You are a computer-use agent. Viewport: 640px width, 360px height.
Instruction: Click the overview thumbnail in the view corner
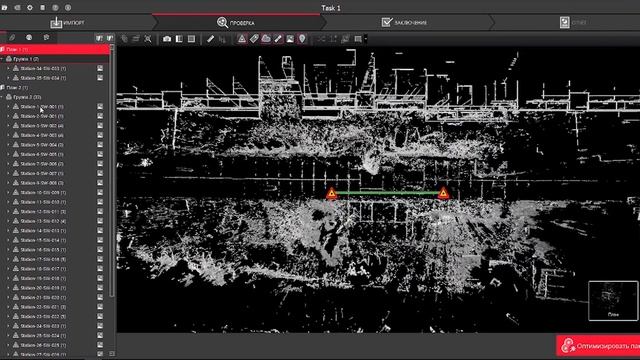point(613,300)
